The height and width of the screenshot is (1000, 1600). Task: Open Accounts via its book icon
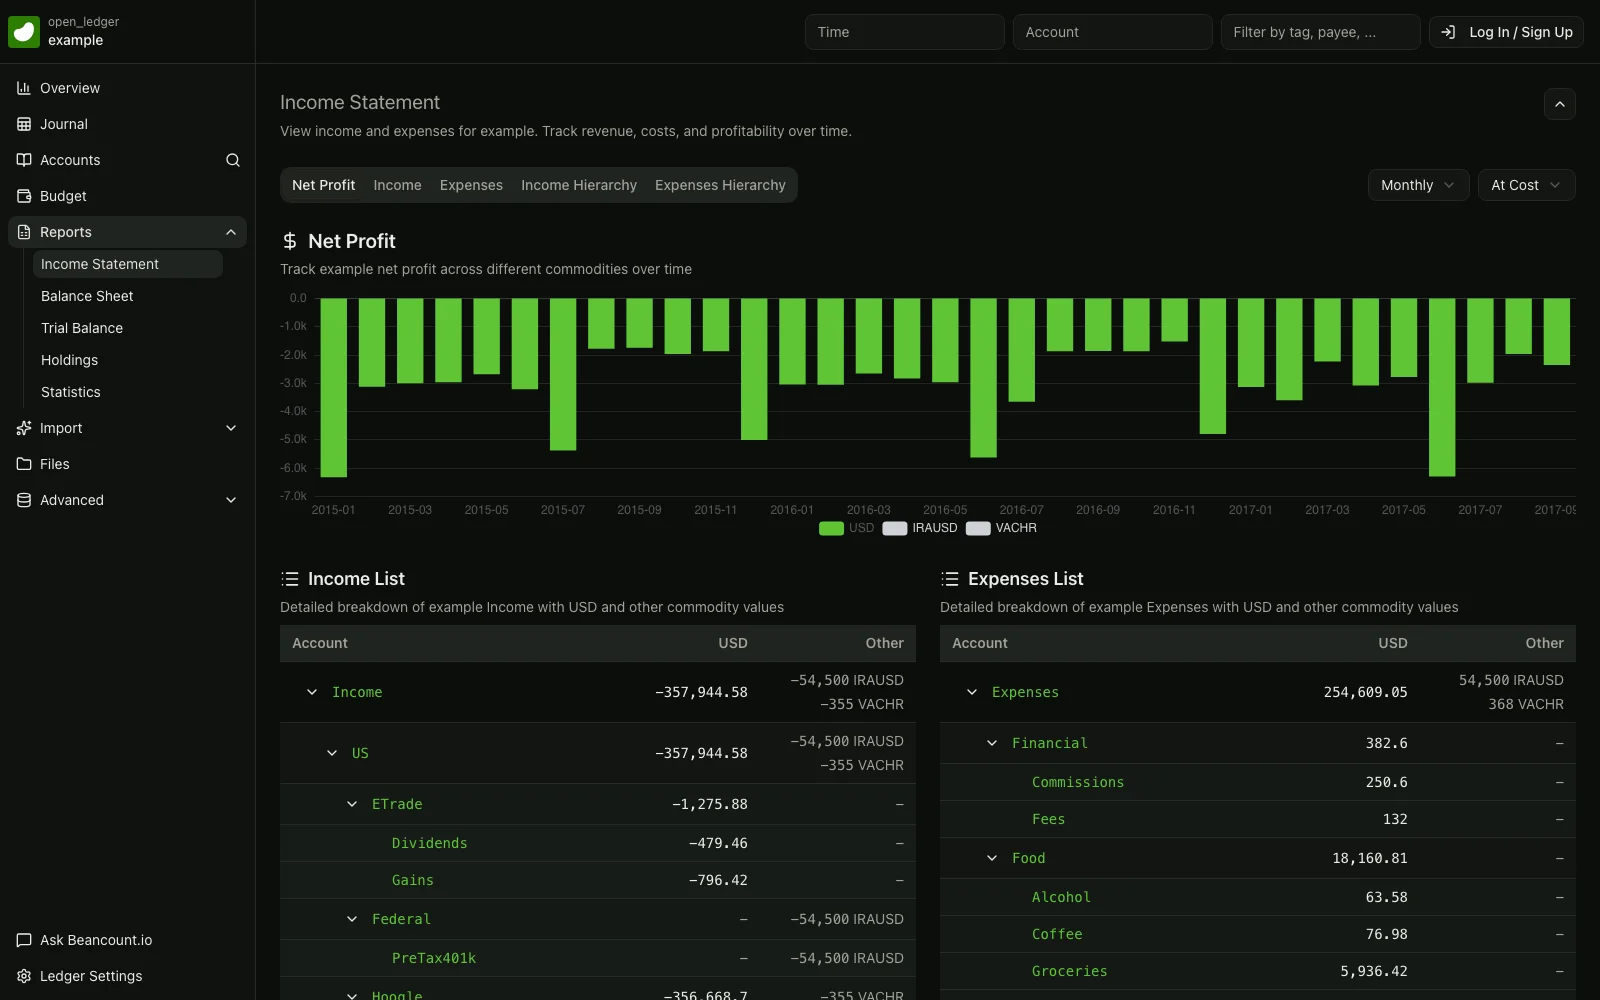pos(24,160)
